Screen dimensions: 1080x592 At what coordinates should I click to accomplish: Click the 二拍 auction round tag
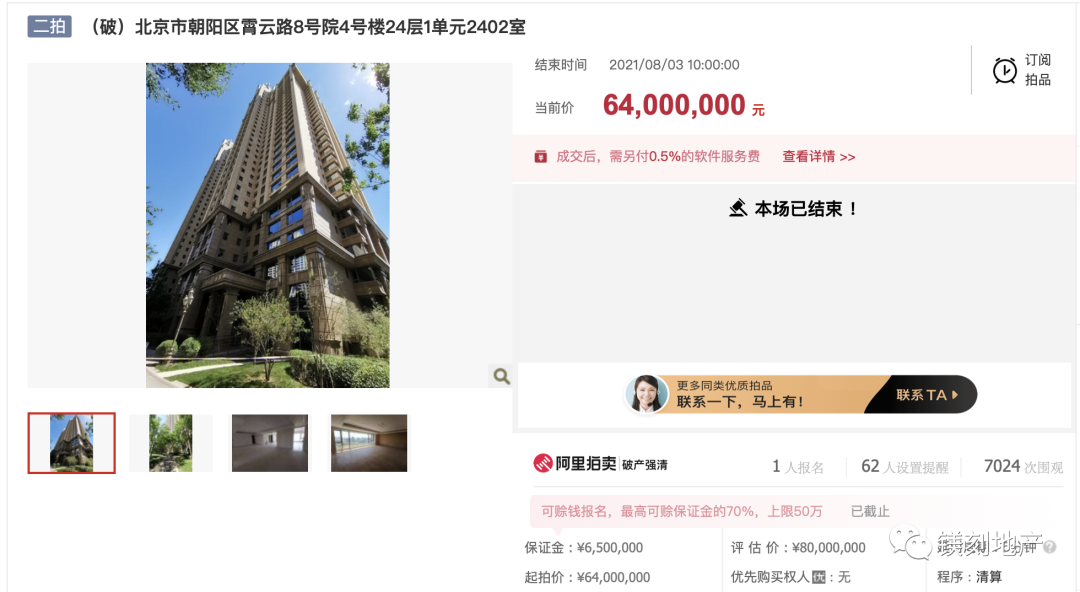pyautogui.click(x=50, y=27)
